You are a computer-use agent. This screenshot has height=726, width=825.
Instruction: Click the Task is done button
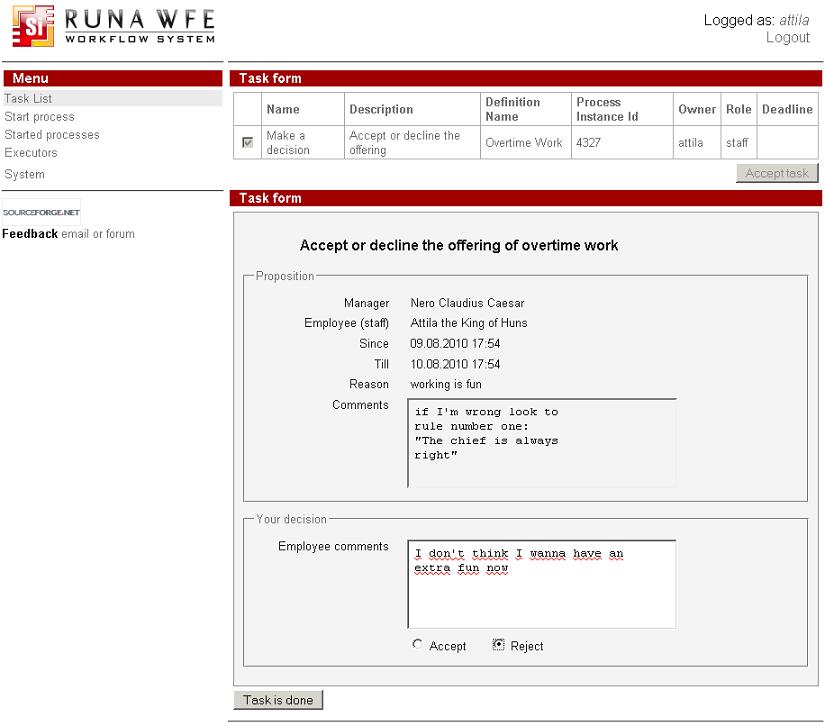point(277,699)
